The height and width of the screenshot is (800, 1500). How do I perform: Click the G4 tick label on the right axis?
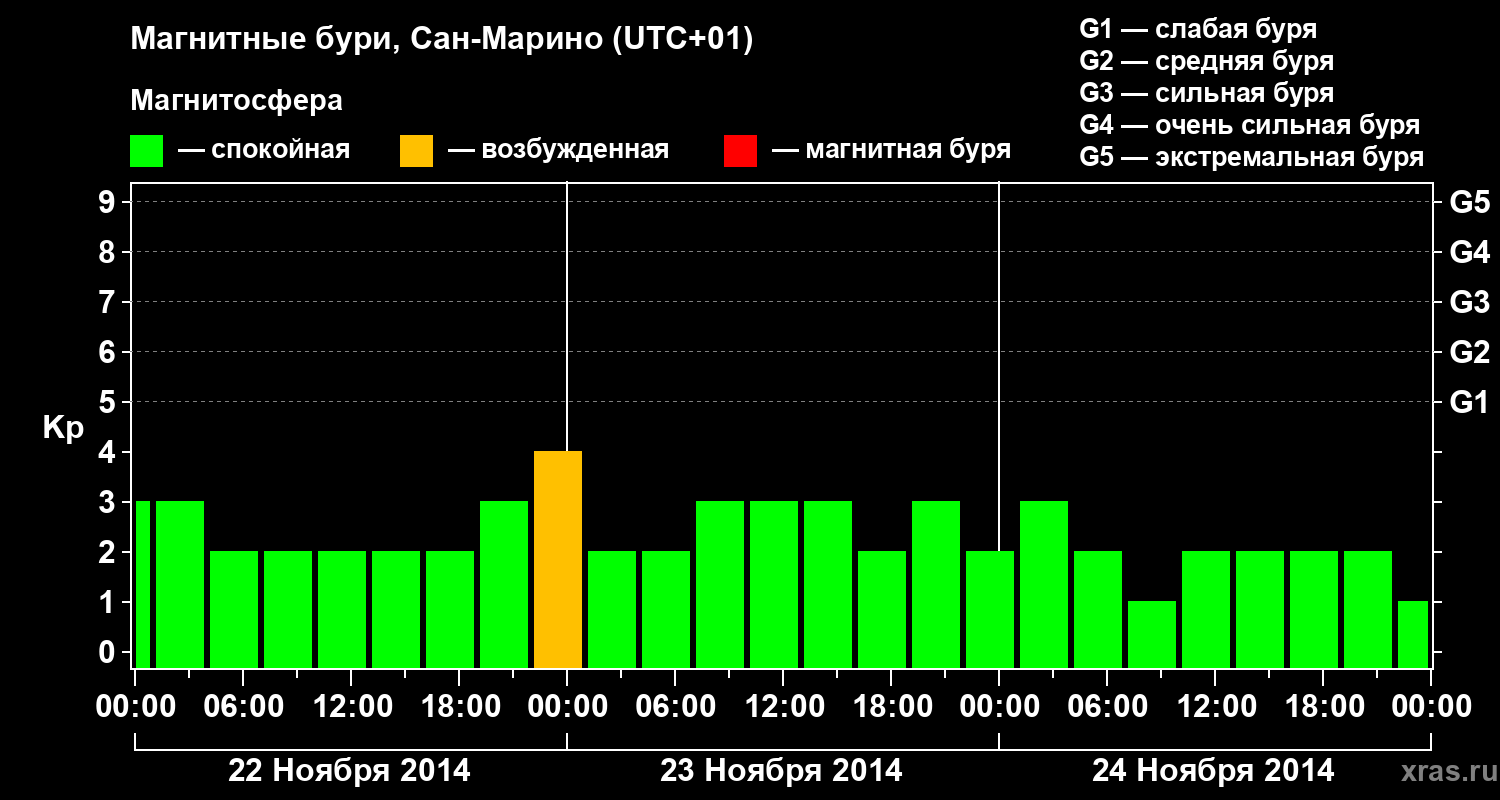coord(1470,252)
